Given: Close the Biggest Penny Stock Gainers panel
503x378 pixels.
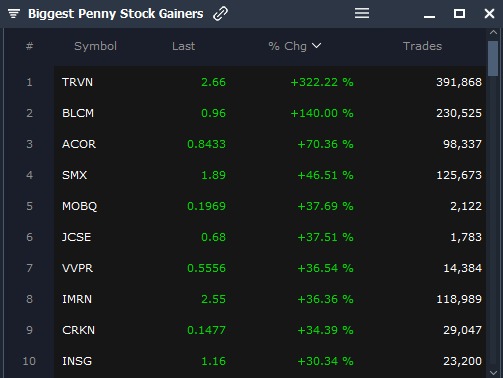Looking at the screenshot, I should (x=489, y=14).
